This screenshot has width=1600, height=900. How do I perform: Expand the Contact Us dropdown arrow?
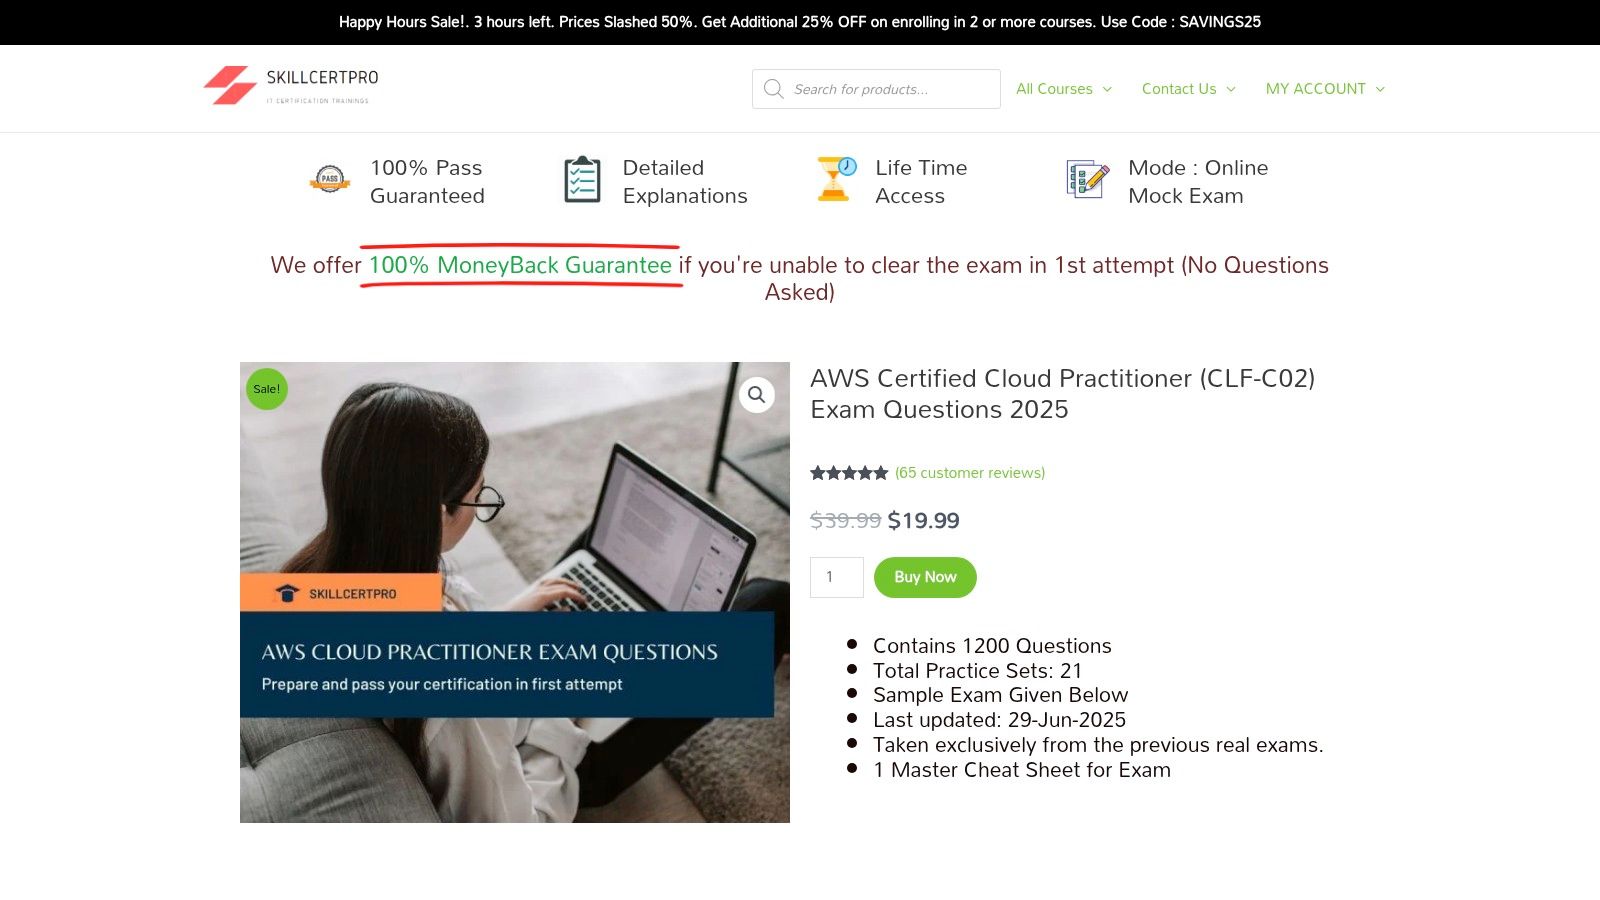[1231, 89]
